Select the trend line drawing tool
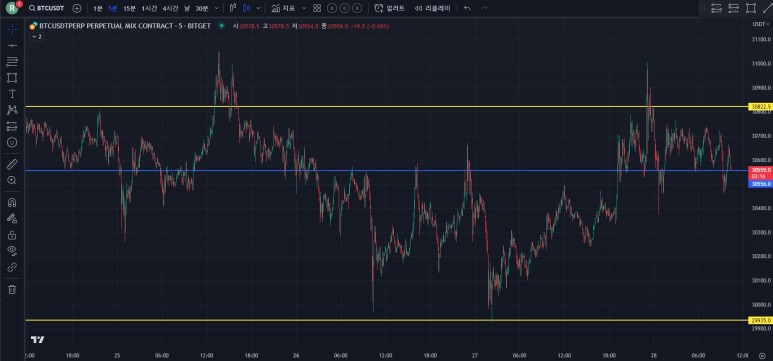 point(12,45)
